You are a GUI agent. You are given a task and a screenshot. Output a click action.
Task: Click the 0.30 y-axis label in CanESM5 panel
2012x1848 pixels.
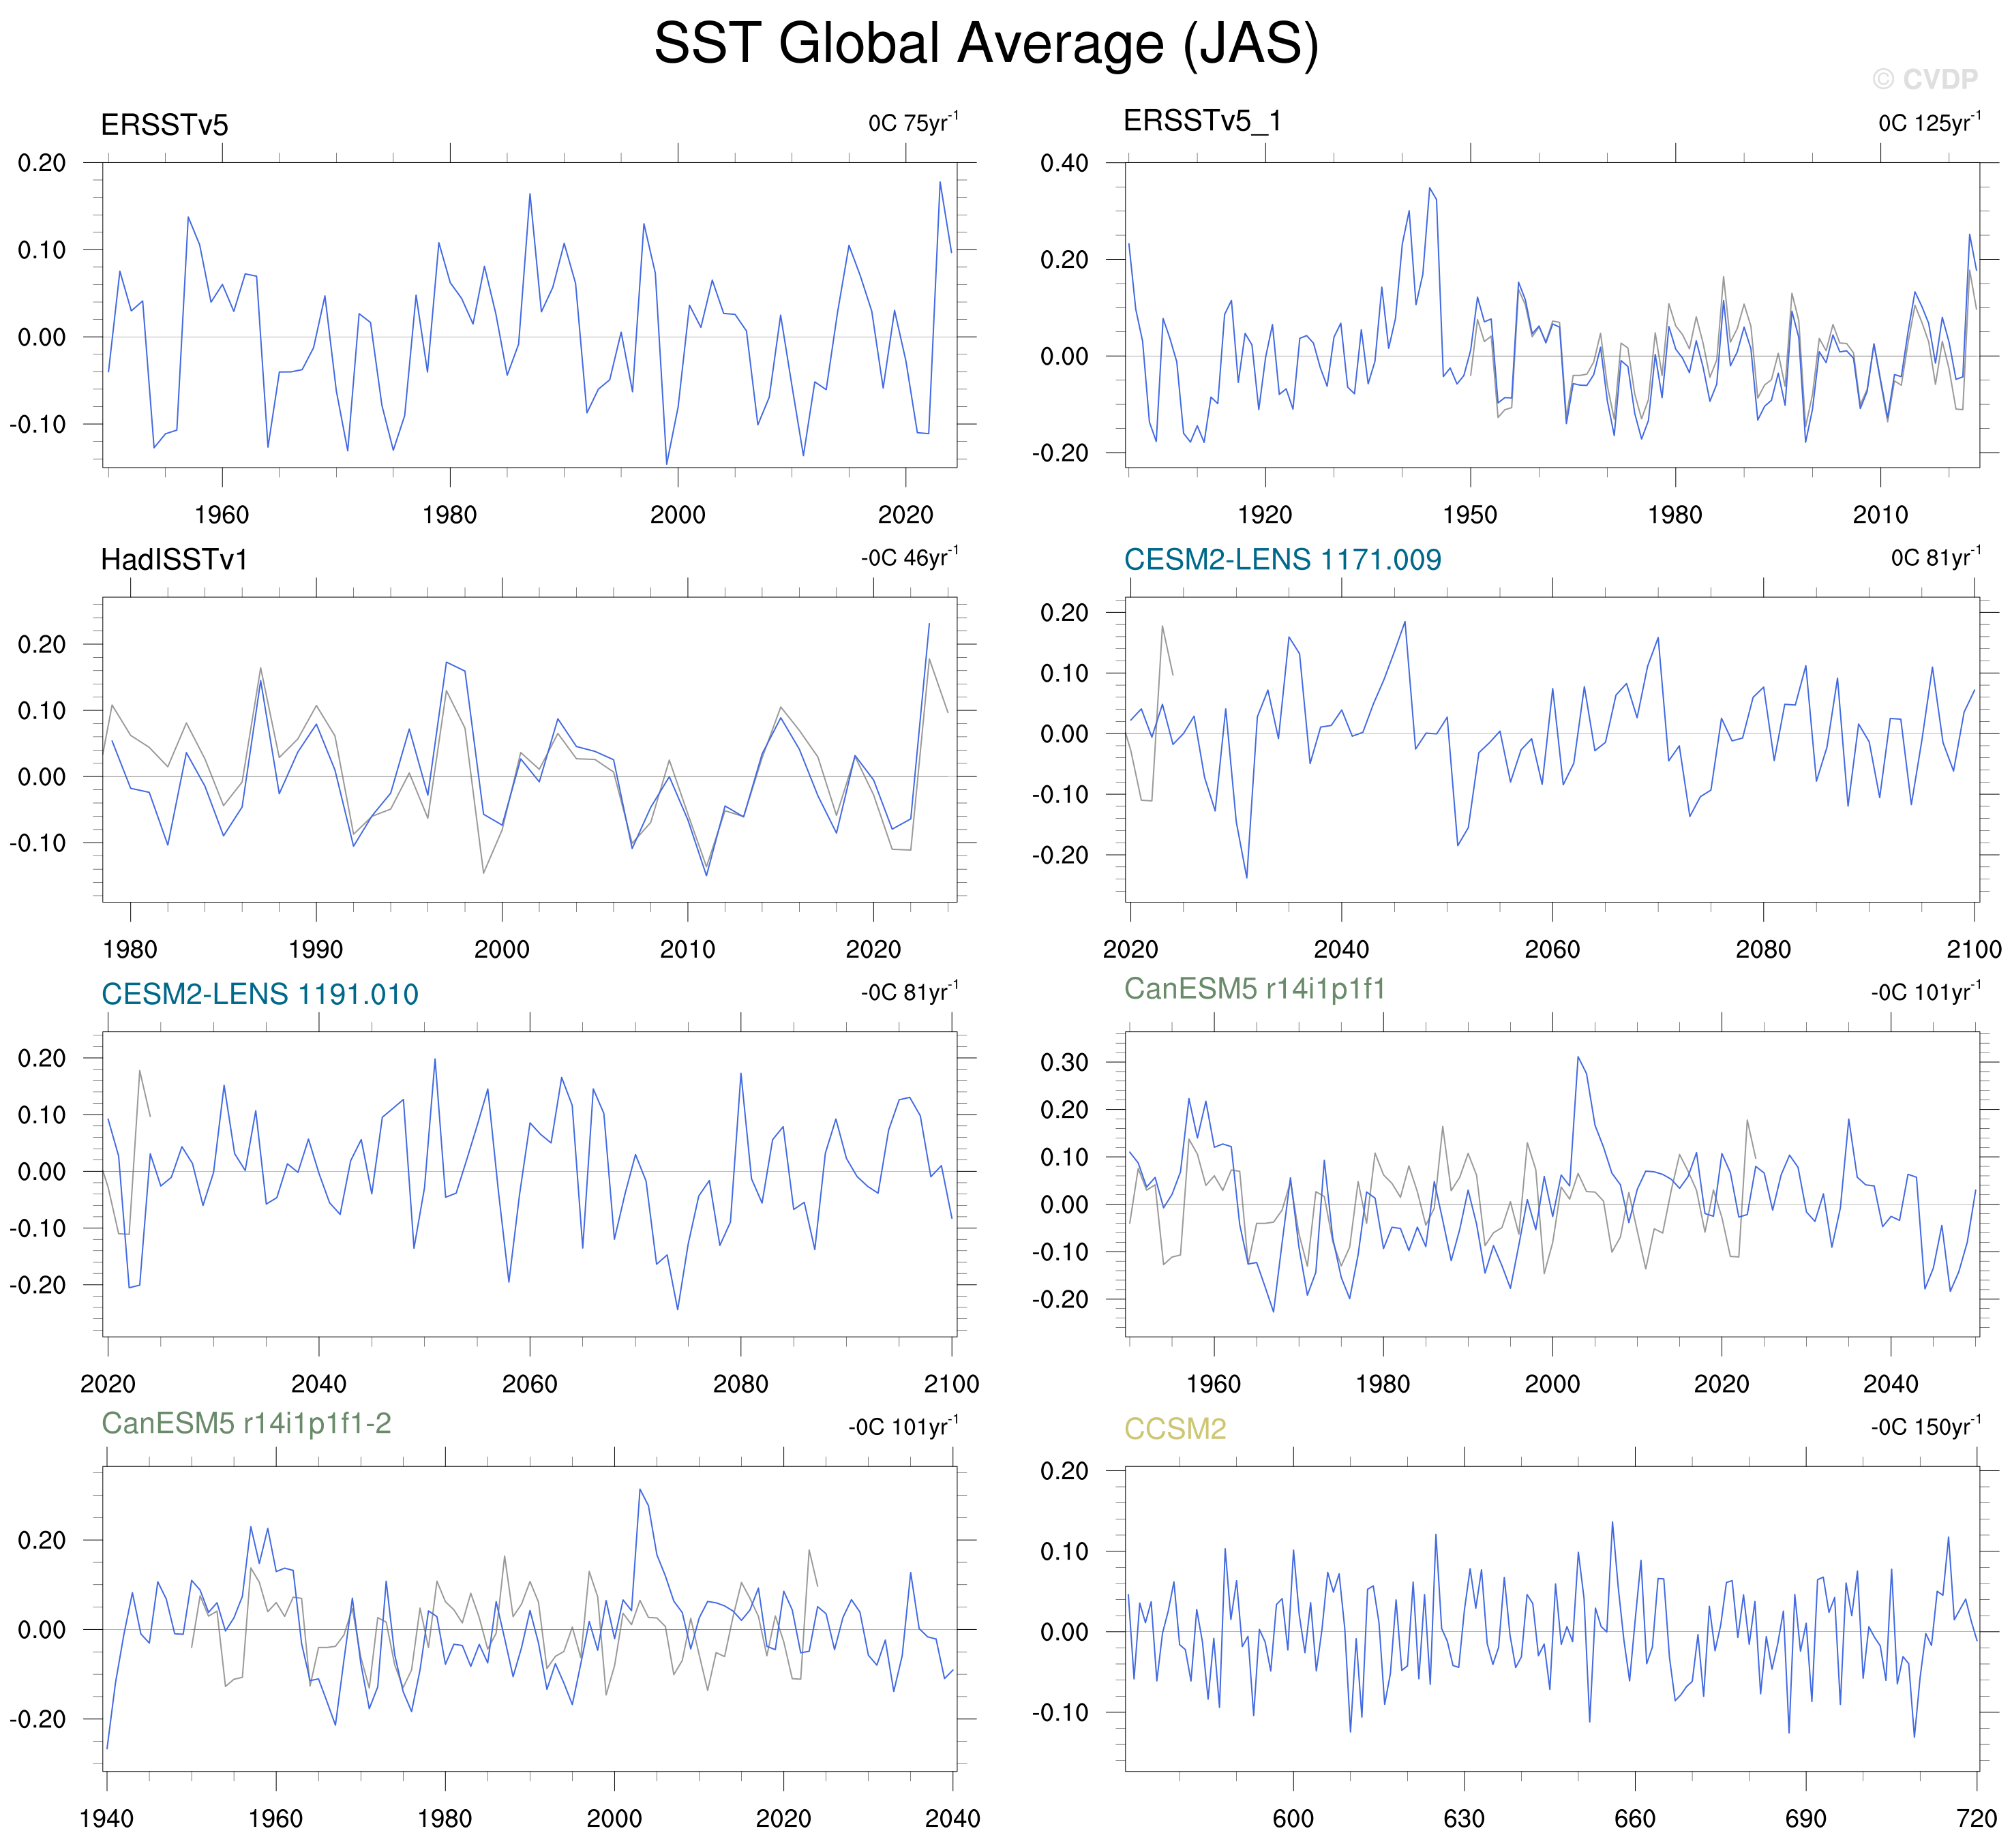point(1064,1062)
